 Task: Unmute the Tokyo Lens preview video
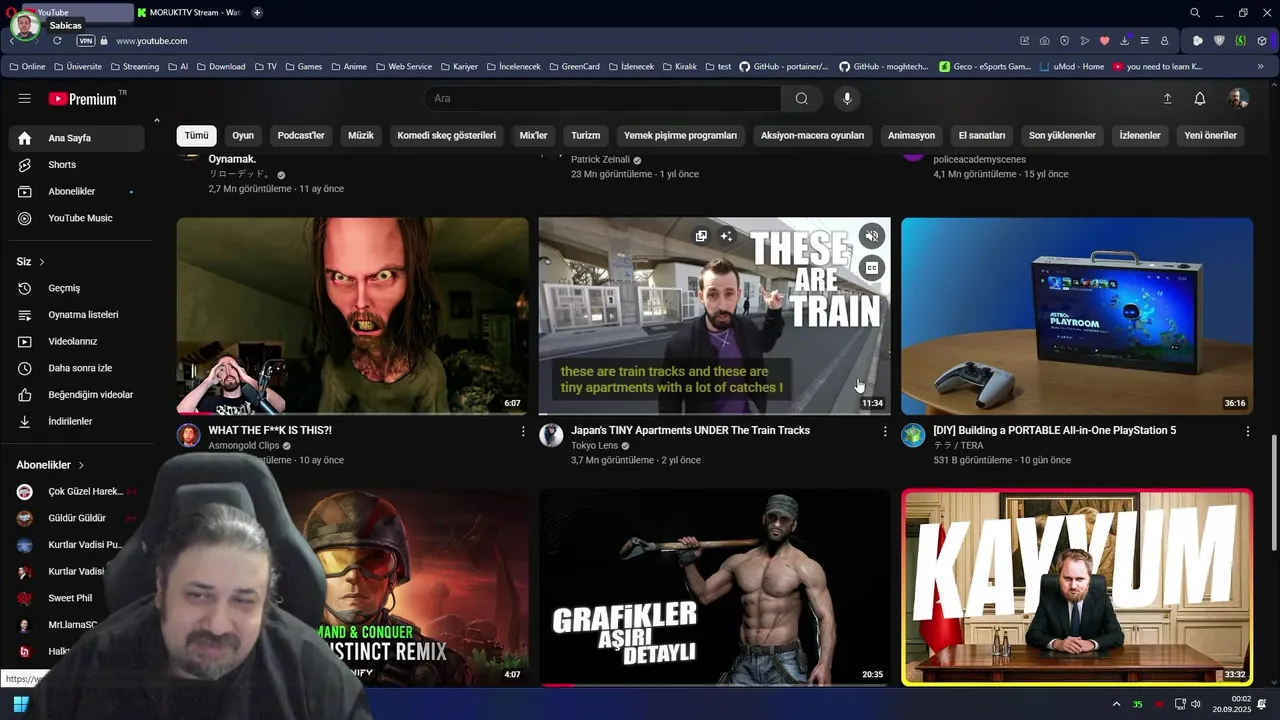tap(872, 236)
